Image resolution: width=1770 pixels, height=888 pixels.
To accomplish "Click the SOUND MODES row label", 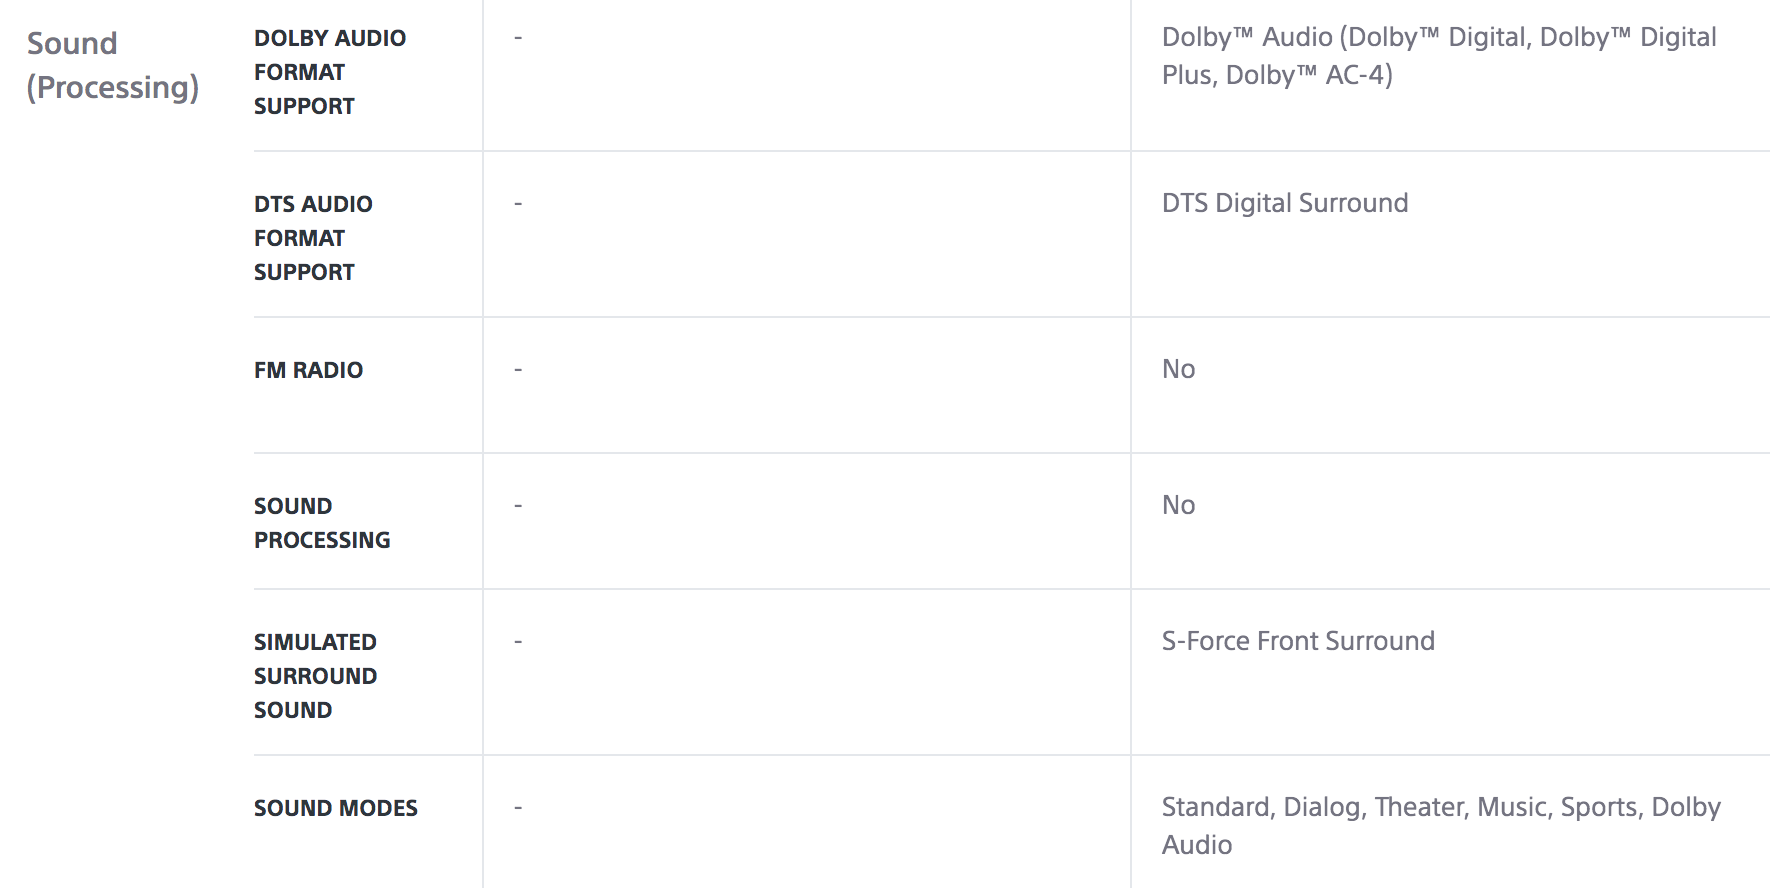I will pos(336,808).
